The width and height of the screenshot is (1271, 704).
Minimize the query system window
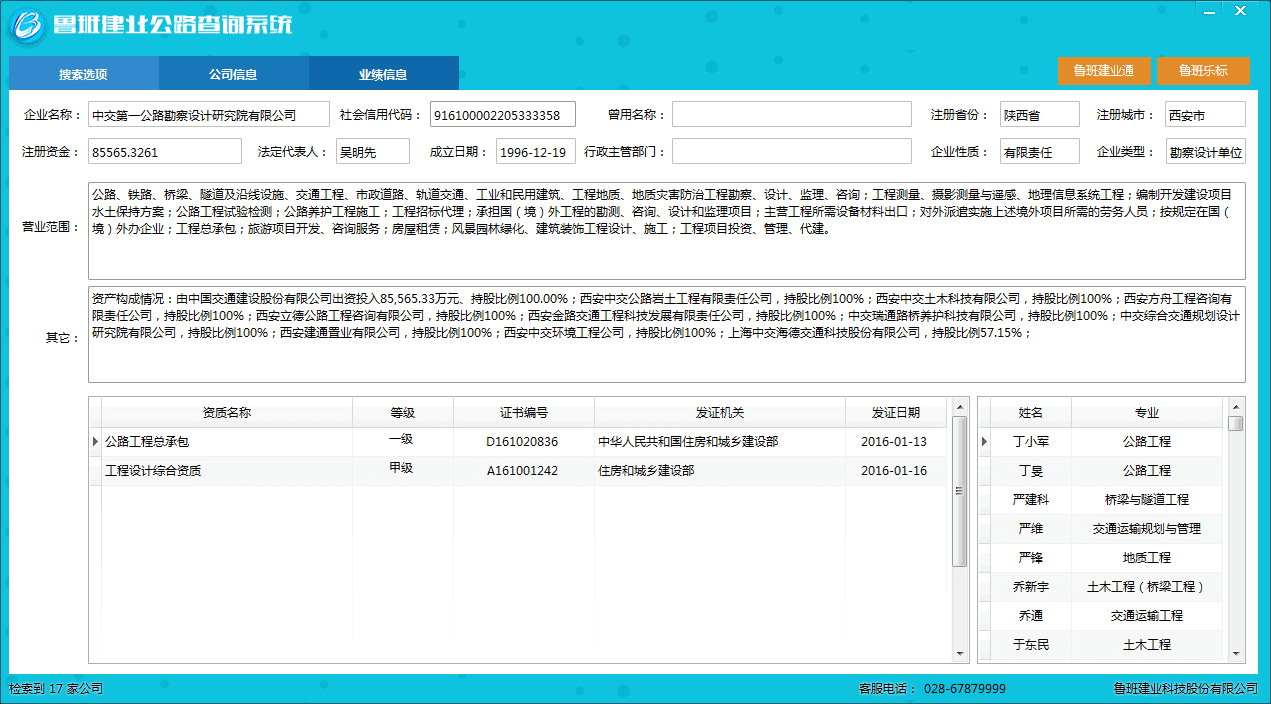1210,11
